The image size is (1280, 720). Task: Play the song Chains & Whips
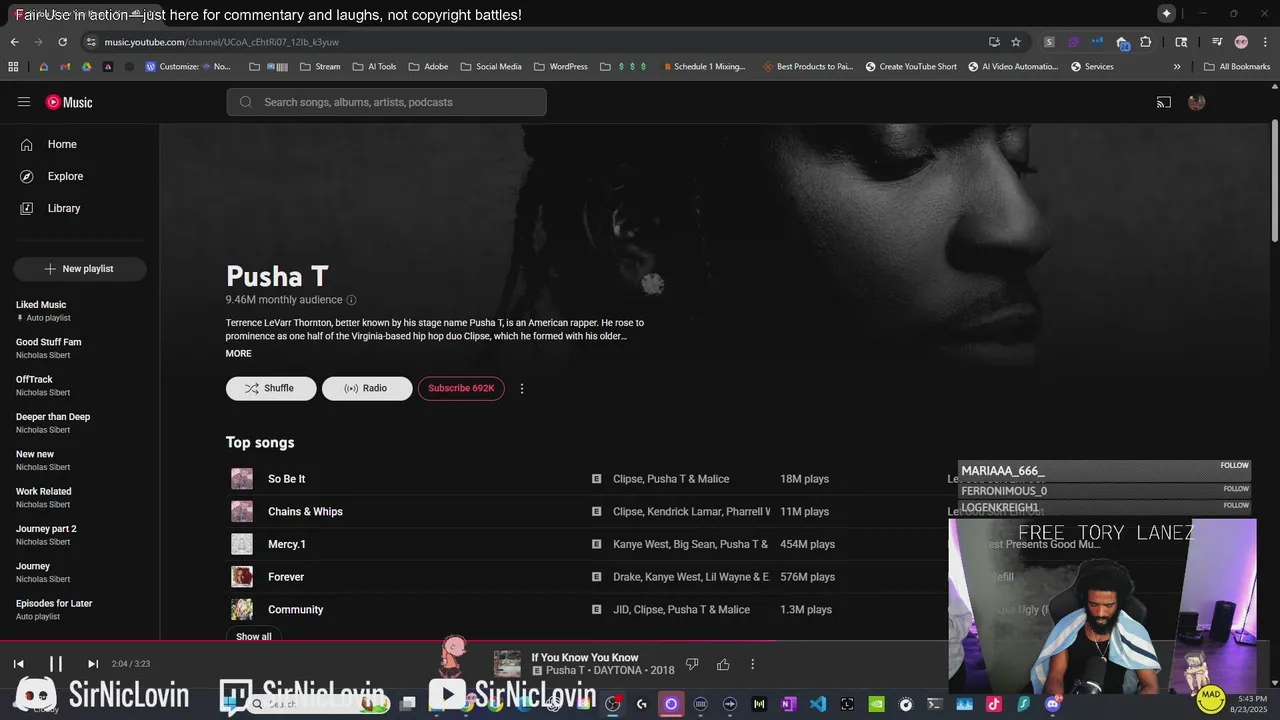(x=305, y=512)
